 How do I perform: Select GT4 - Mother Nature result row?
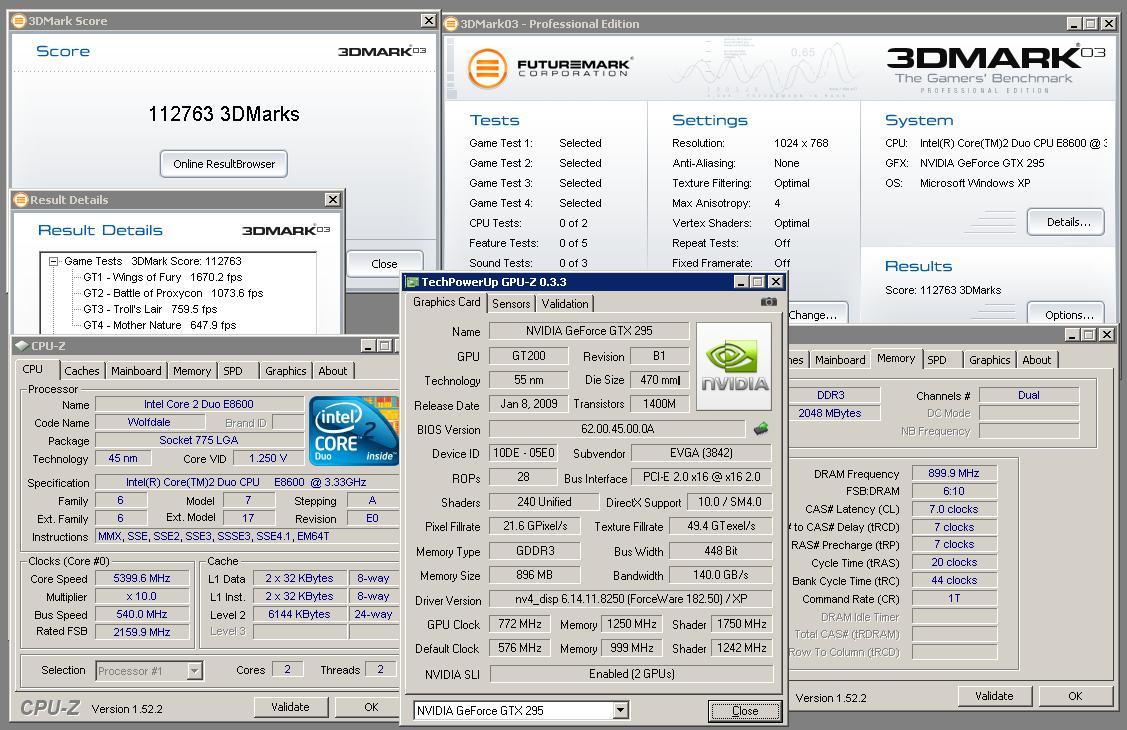point(160,325)
